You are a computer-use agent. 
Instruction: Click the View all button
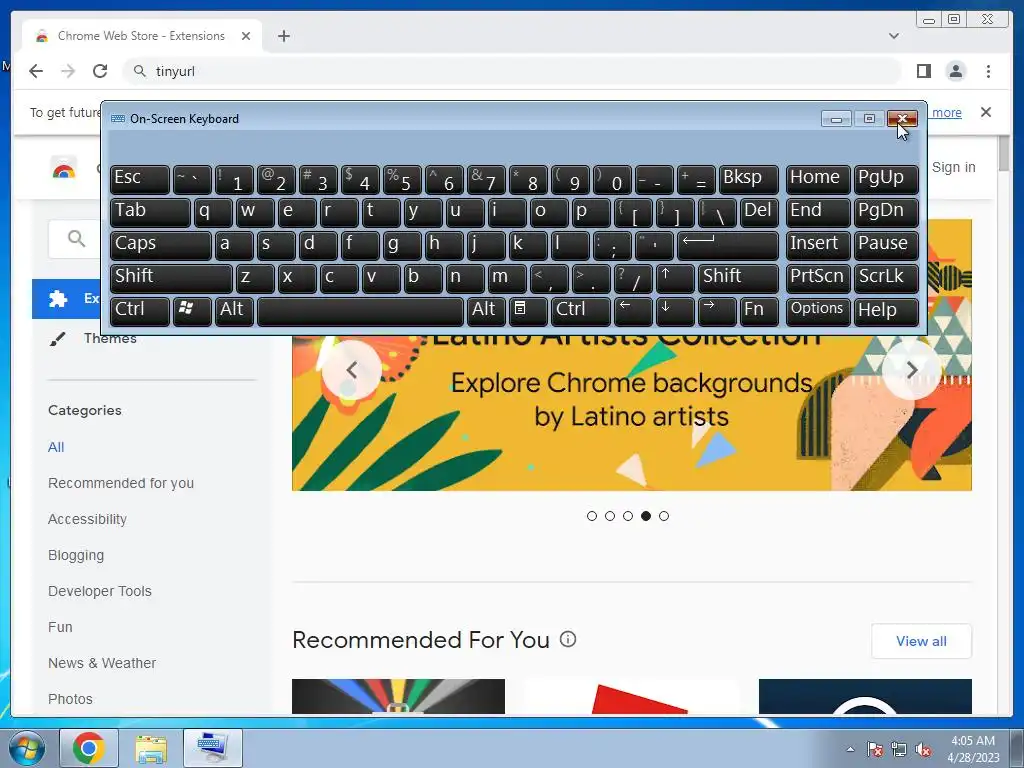pos(921,641)
